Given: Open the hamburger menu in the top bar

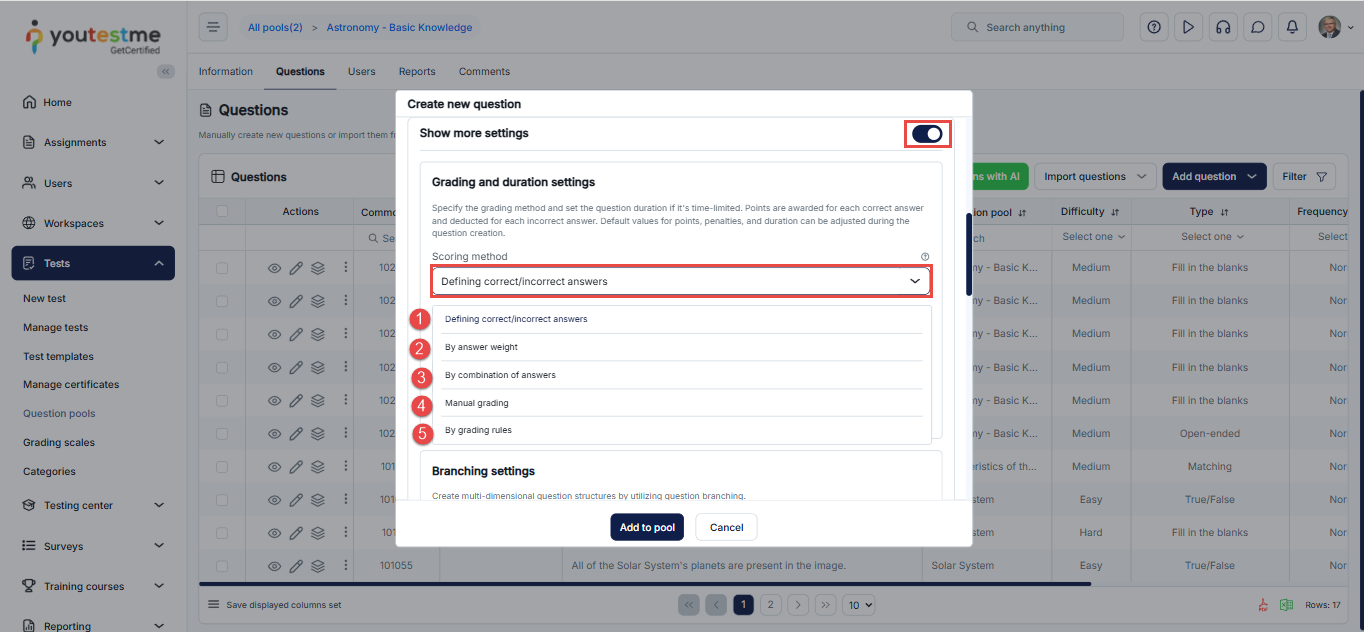Looking at the screenshot, I should click(213, 27).
